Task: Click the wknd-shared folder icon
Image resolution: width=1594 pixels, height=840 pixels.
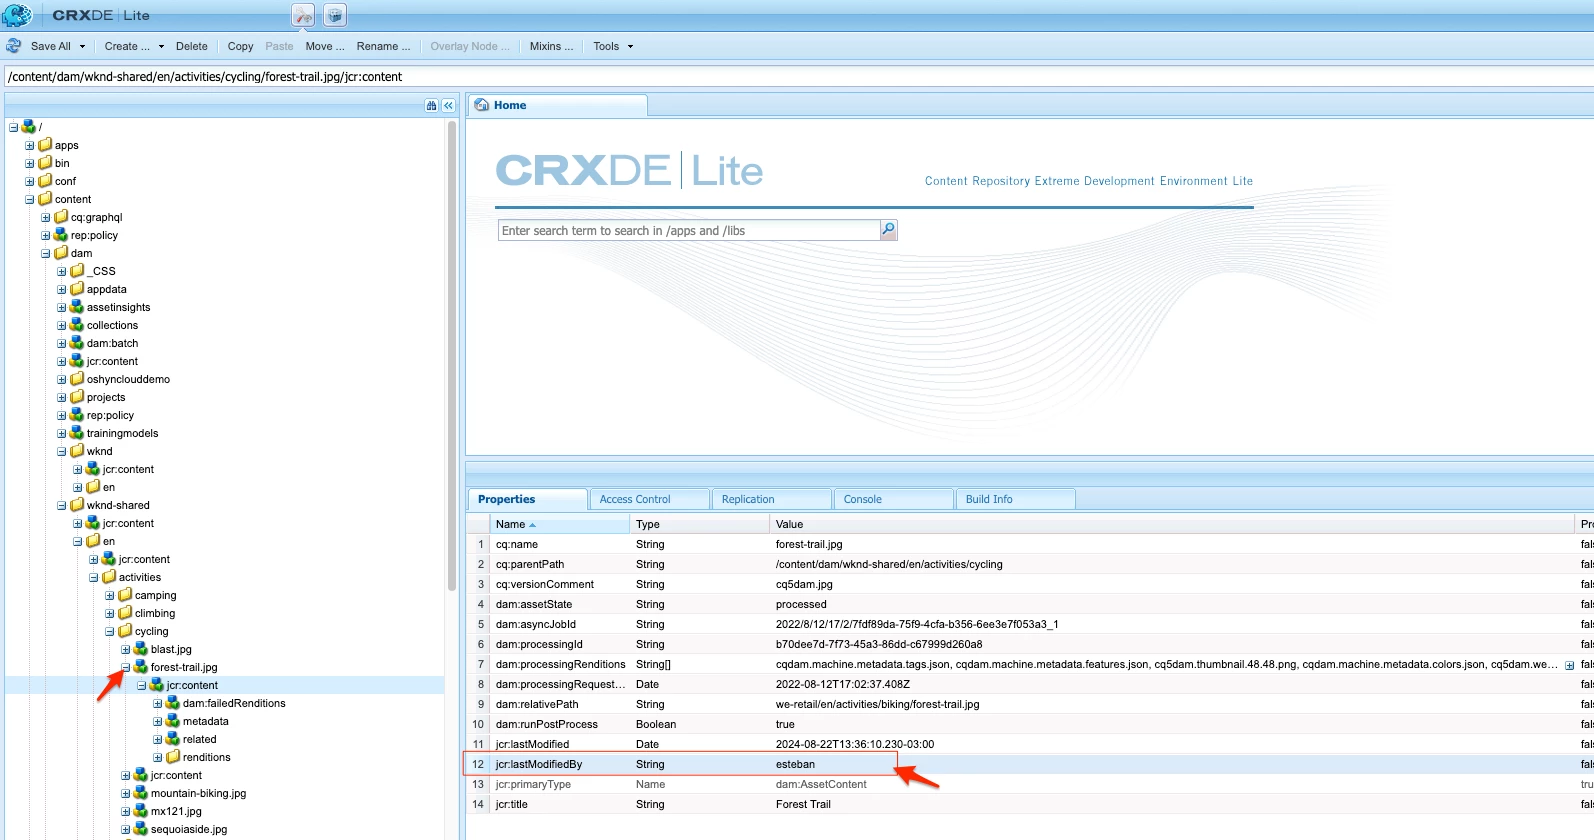Action: (77, 505)
